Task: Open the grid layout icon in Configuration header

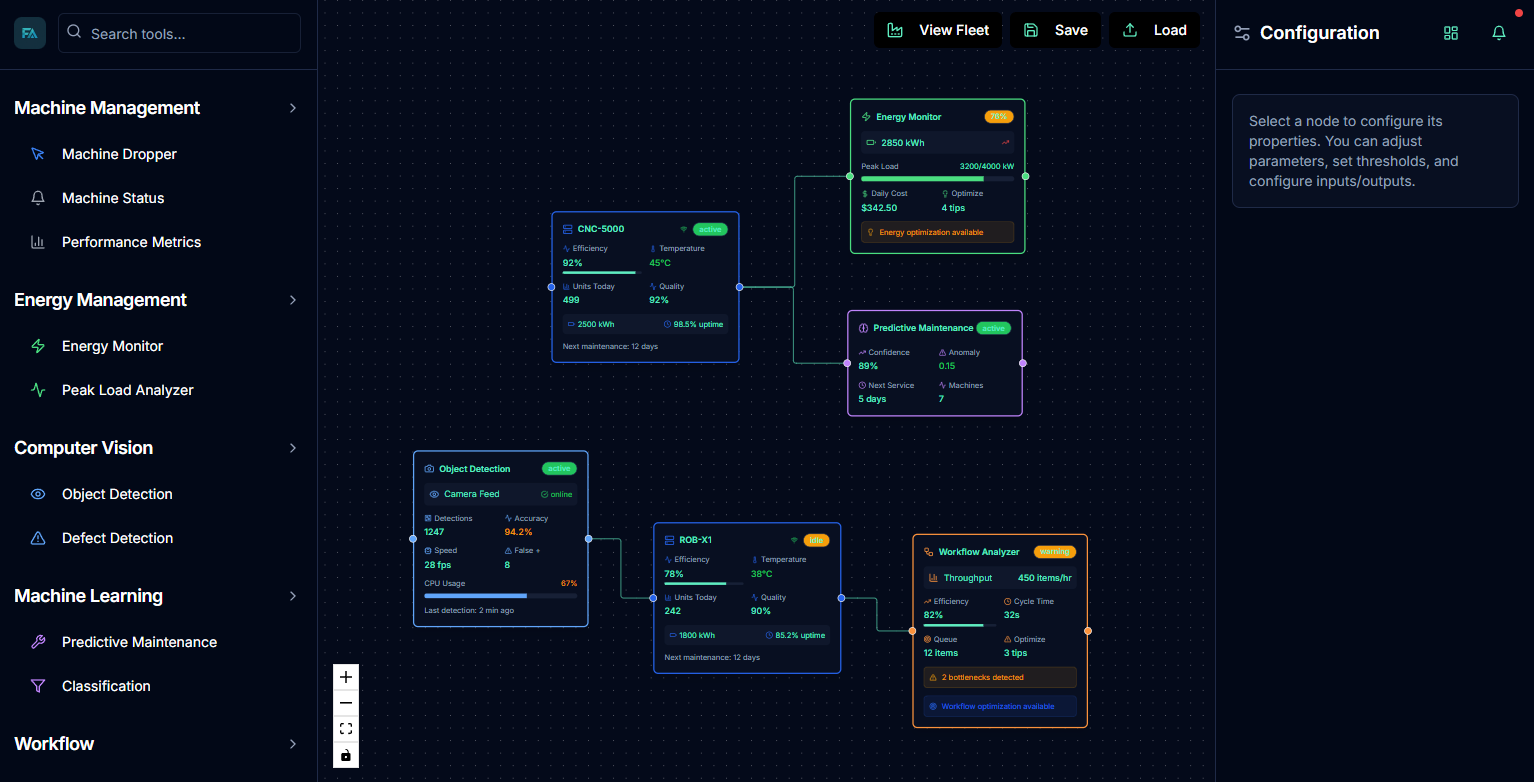Action: pyautogui.click(x=1451, y=33)
